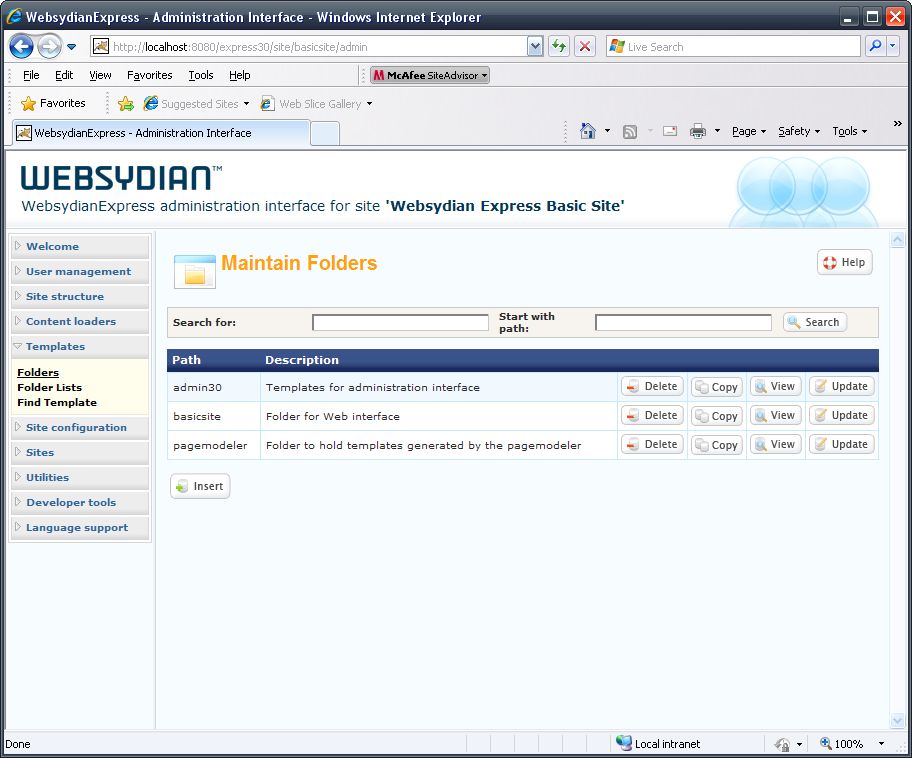Viewport: 912px width, 758px height.
Task: View the pagemodeler folder
Action: coord(776,444)
